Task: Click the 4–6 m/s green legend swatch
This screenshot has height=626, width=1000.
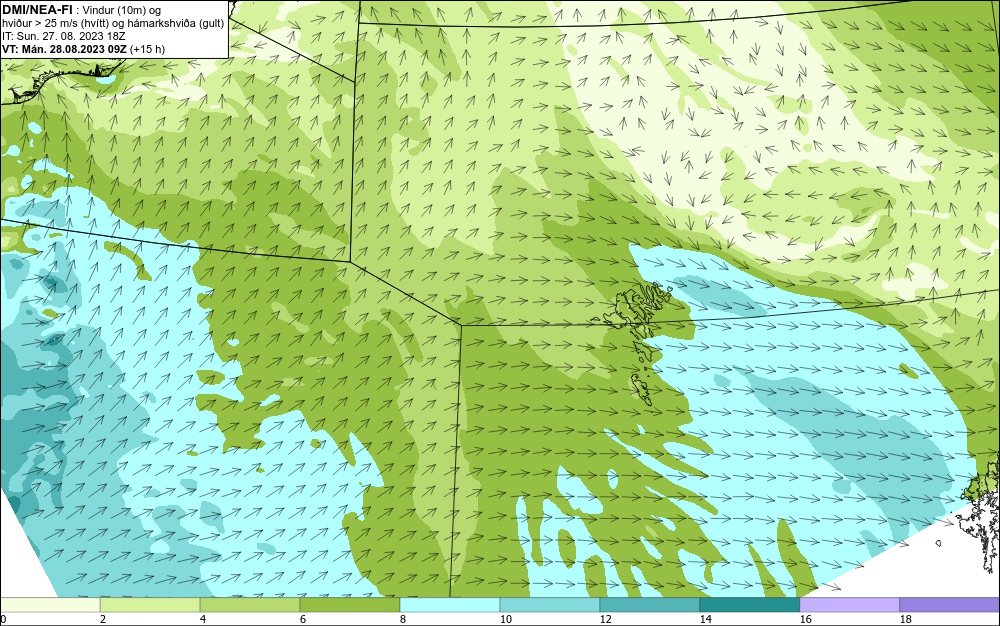Action: [250, 605]
